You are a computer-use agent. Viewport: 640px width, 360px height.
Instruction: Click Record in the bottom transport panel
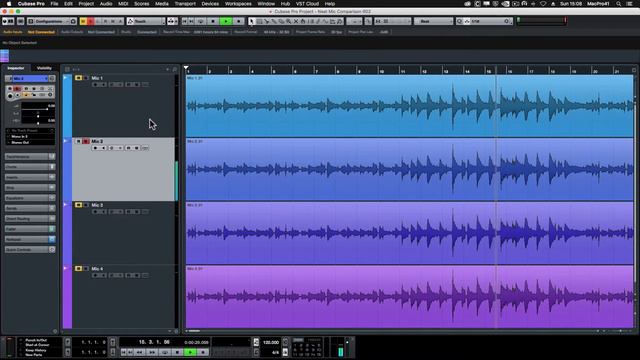coord(203,352)
